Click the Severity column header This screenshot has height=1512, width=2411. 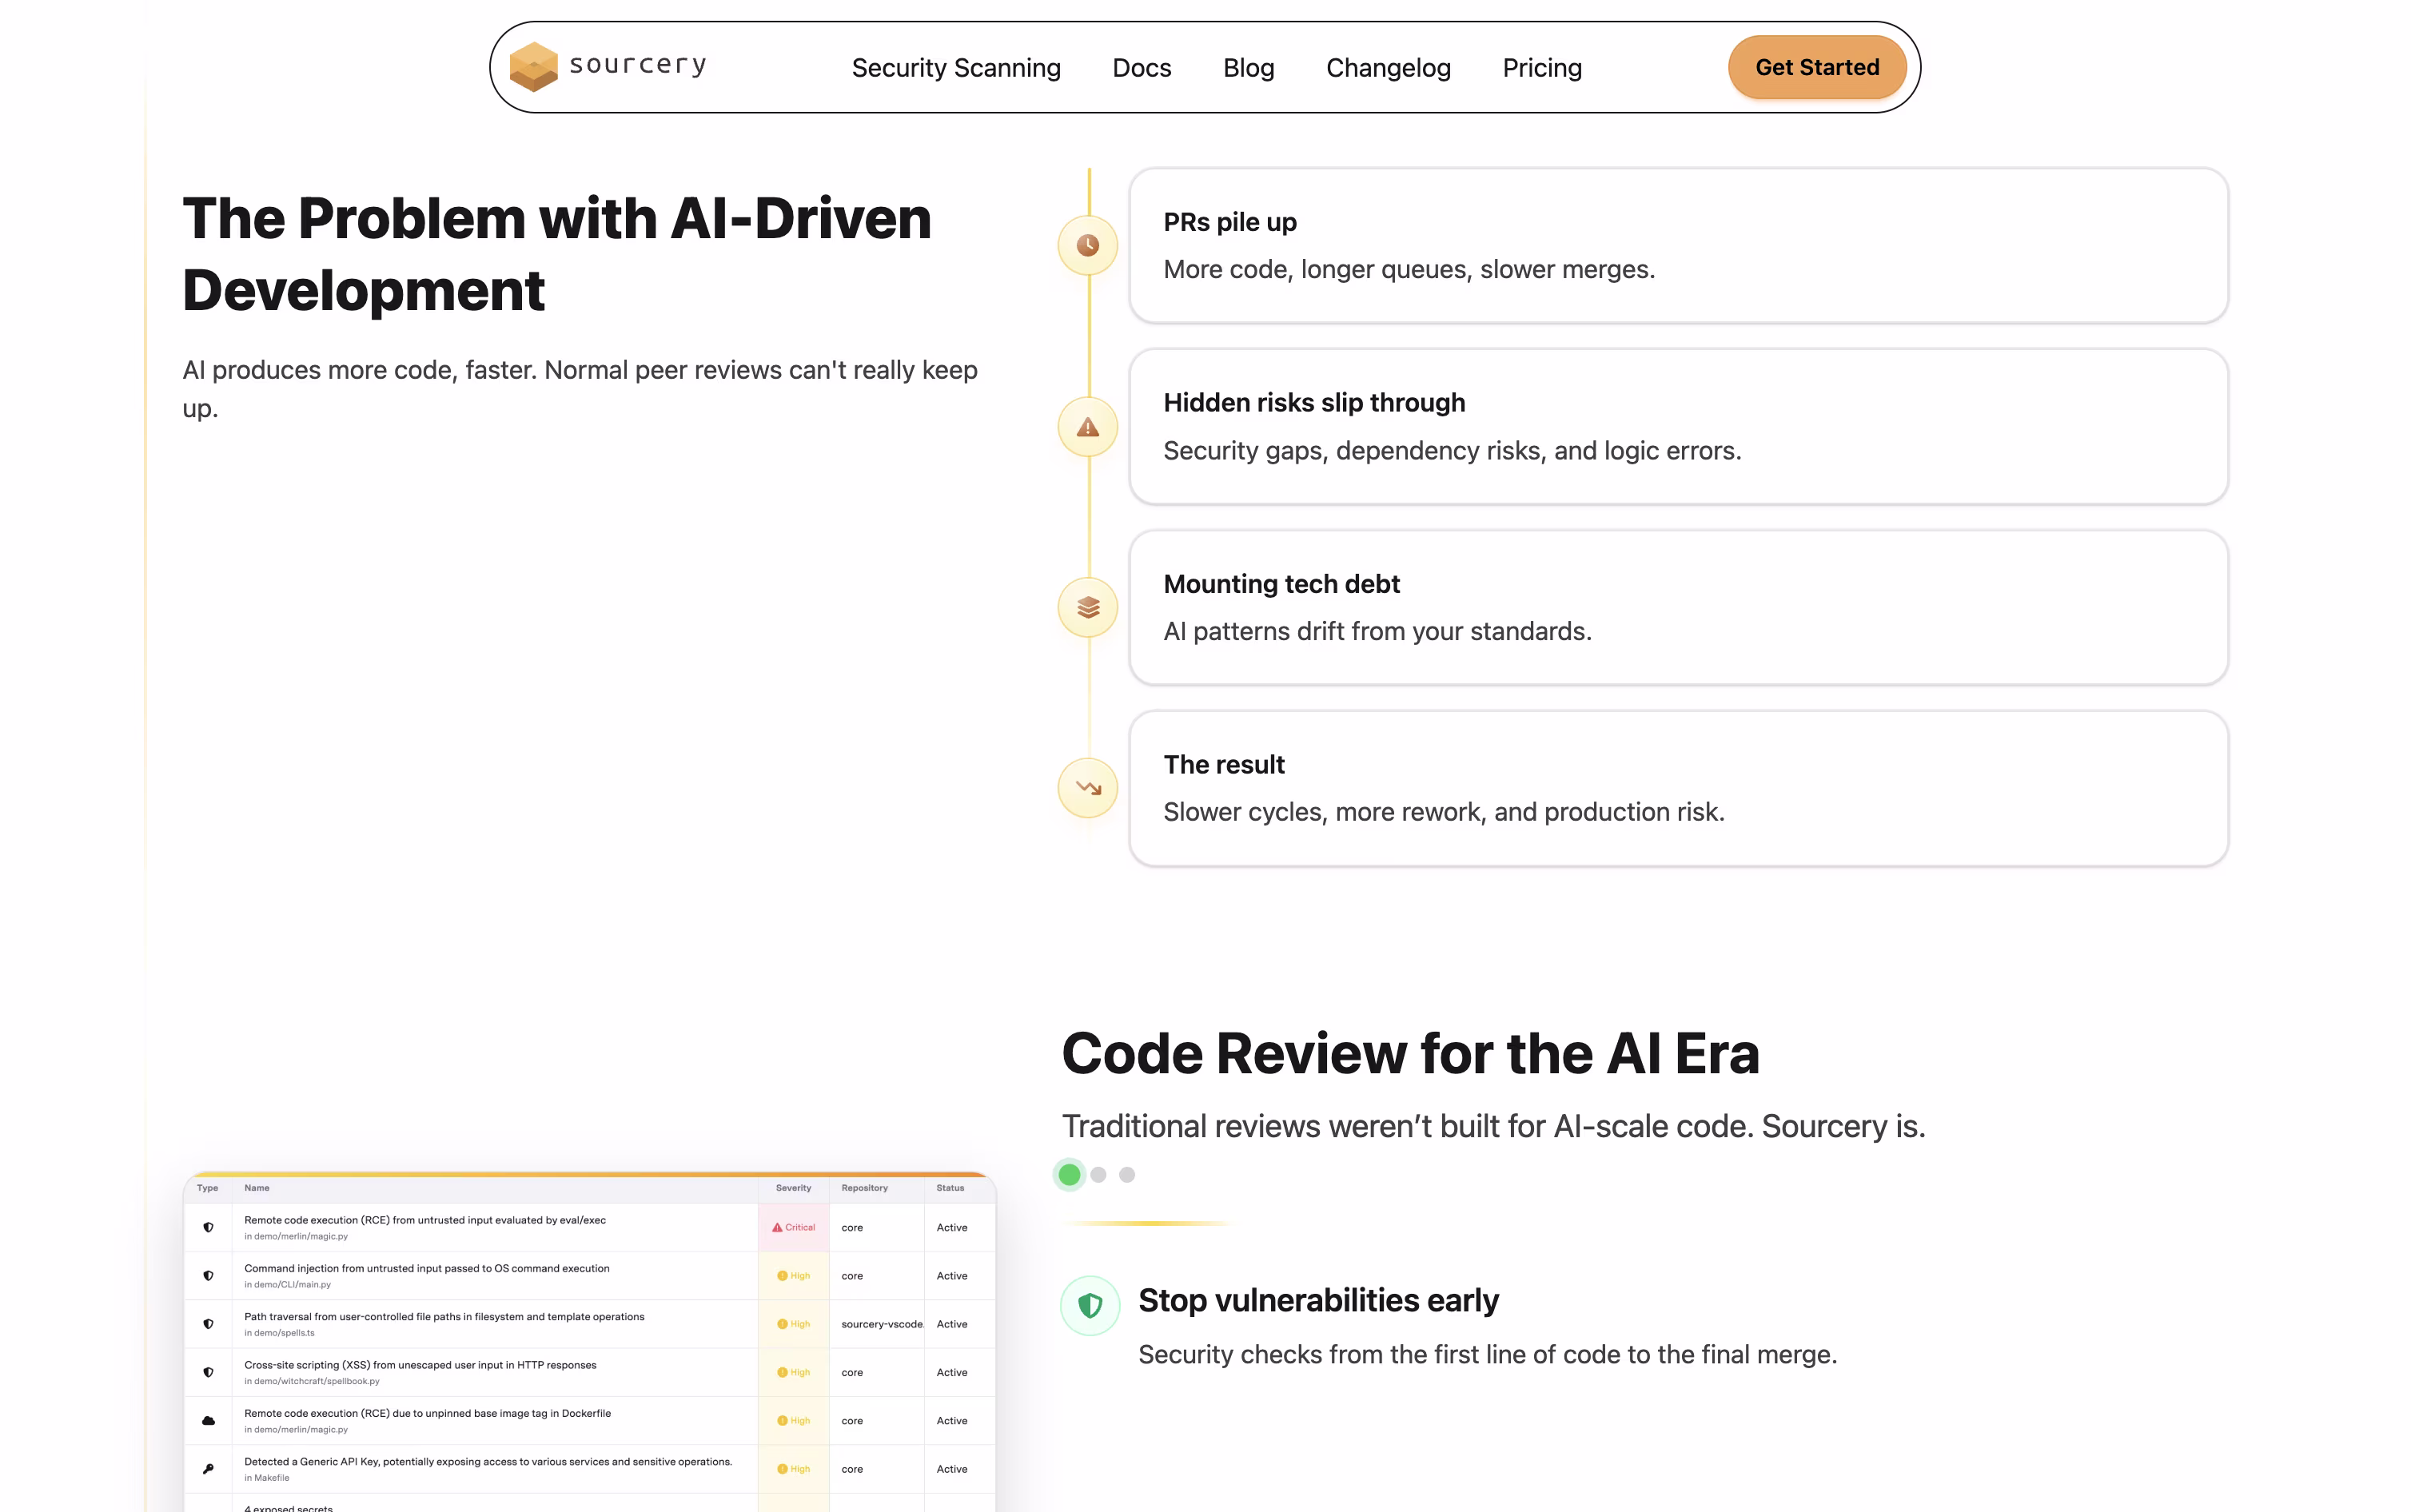[x=793, y=1188]
